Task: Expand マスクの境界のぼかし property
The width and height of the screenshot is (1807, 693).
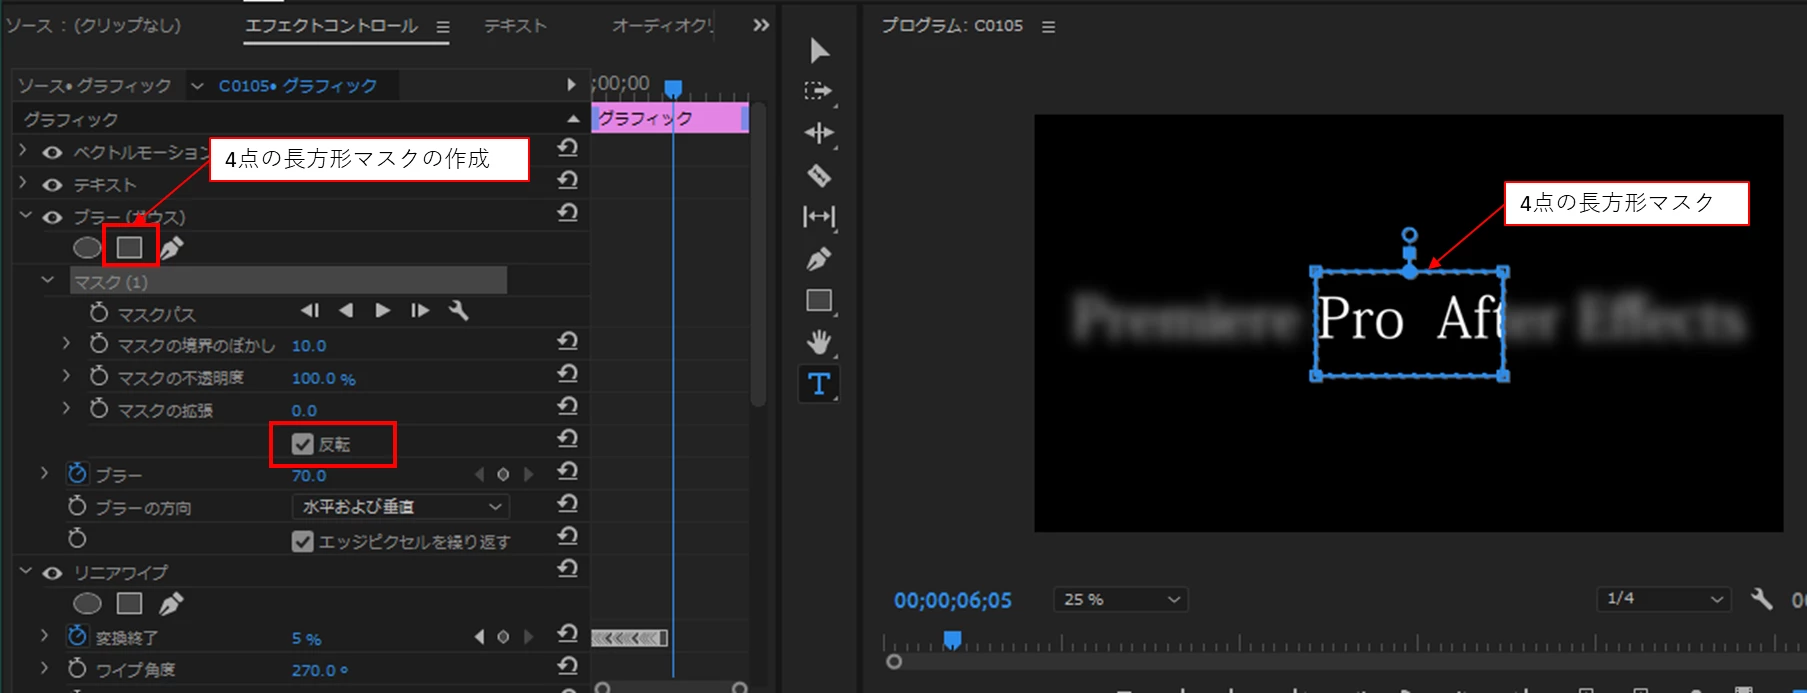Action: click(66, 344)
